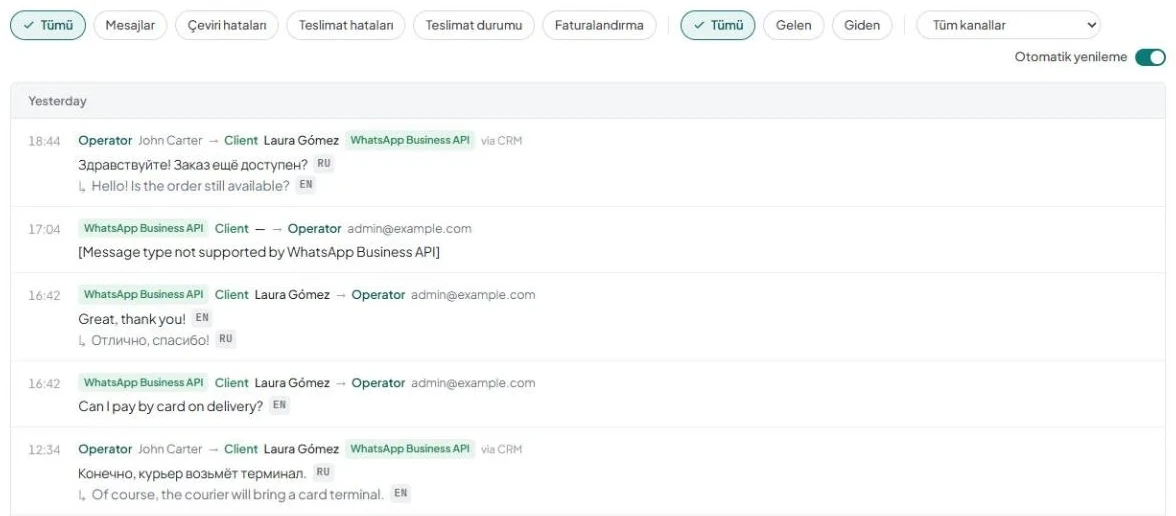Click admin@example.com in the 17:04 row
The width and height of the screenshot is (1176, 516).
point(410,229)
